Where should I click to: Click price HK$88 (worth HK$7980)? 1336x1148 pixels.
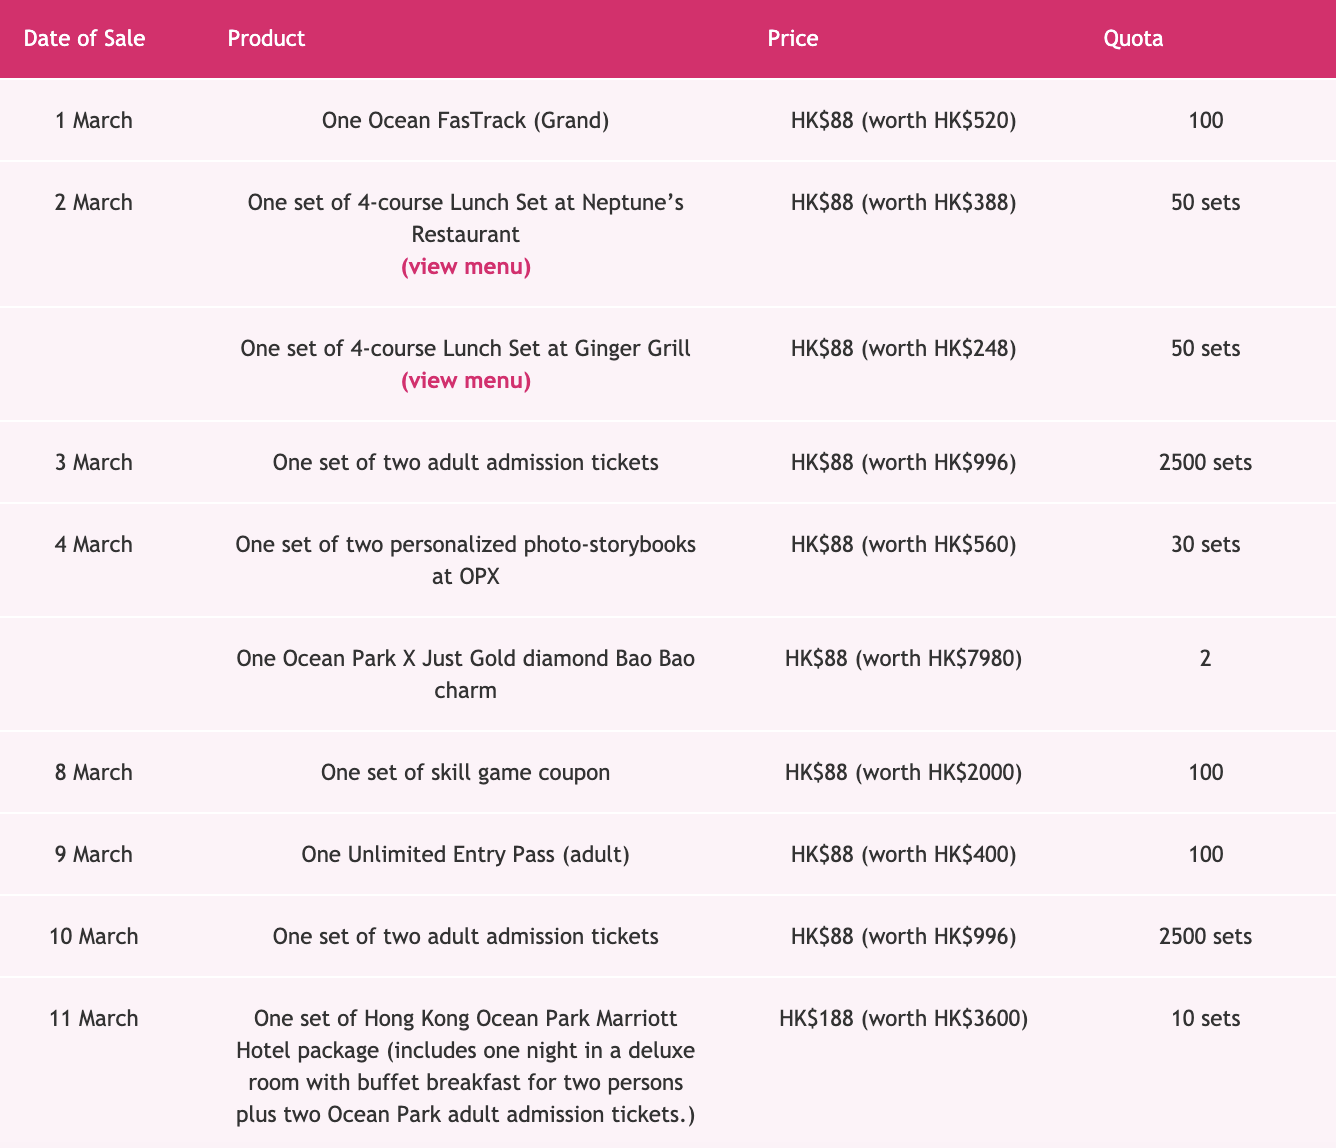coord(904,658)
